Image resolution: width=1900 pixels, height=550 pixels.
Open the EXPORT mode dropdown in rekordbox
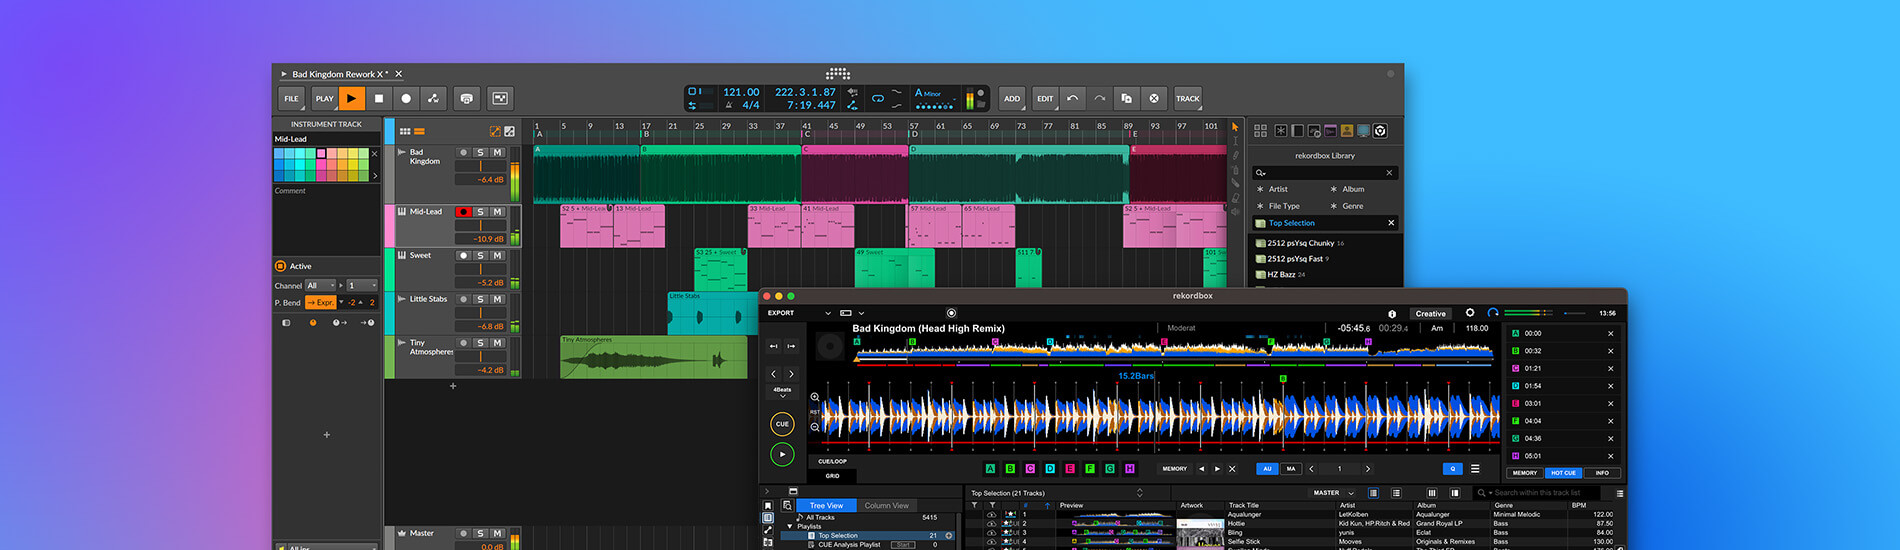799,313
